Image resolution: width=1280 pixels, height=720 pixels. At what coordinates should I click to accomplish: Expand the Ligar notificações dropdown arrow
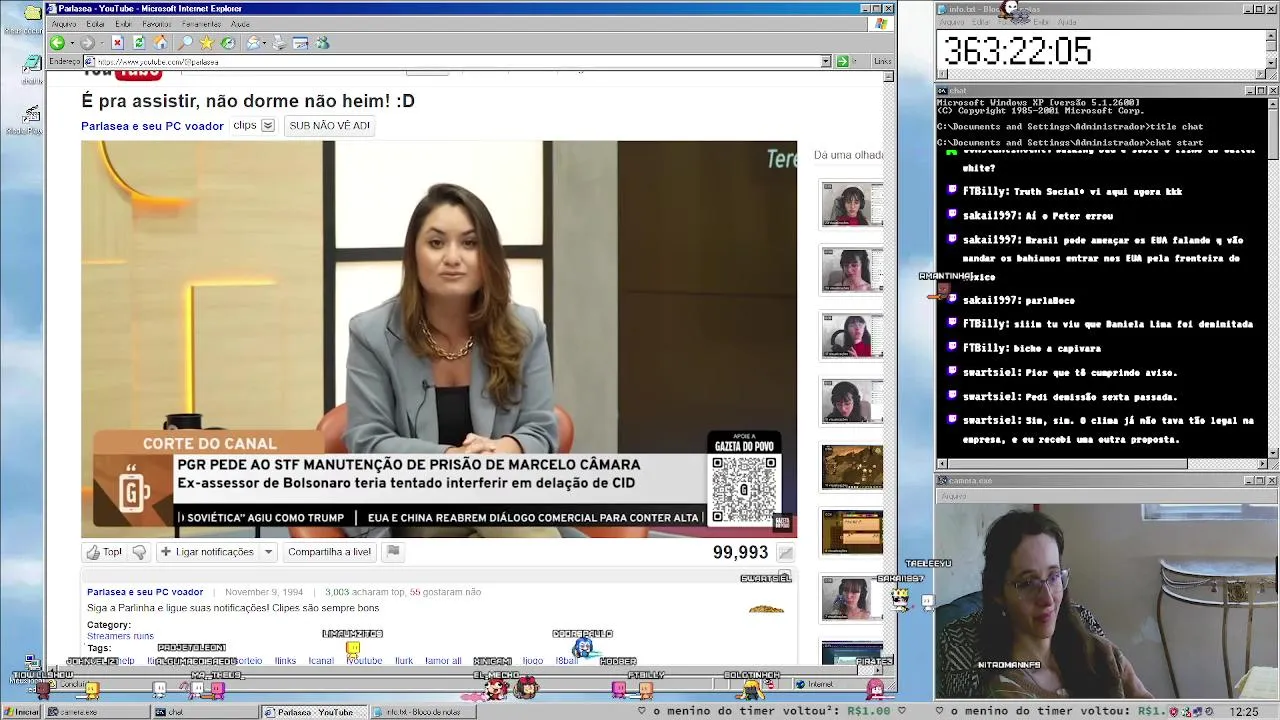268,552
